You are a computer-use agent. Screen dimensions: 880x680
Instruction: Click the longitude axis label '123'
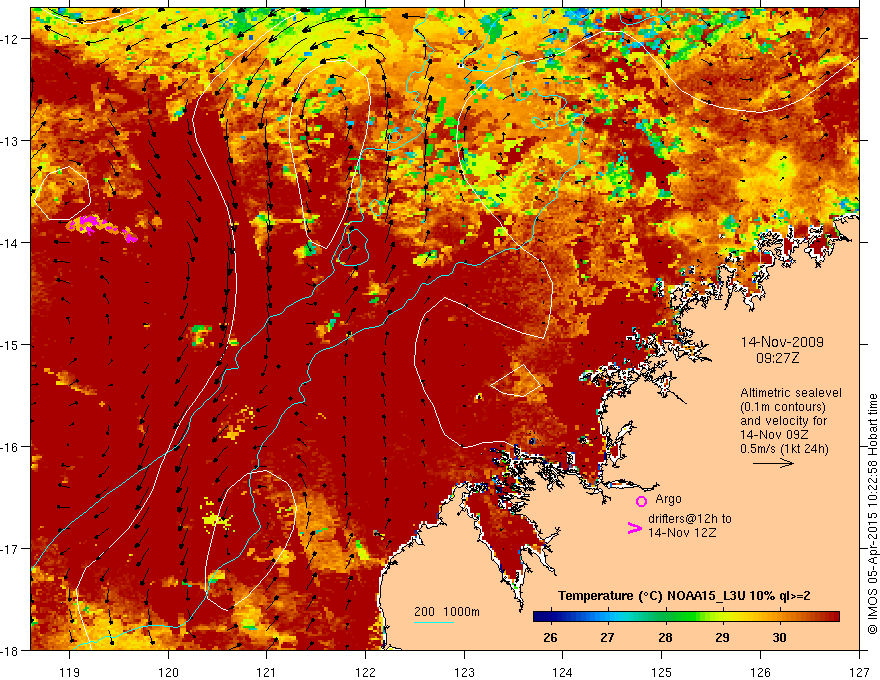pyautogui.click(x=464, y=672)
